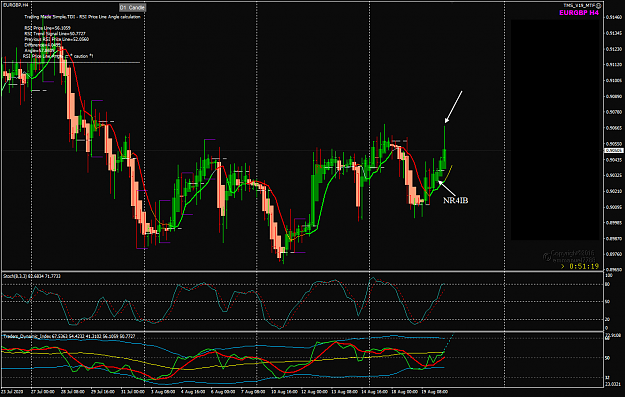
Task: Select the TMS_V19_MTF expert advisor name
Action: [579, 6]
